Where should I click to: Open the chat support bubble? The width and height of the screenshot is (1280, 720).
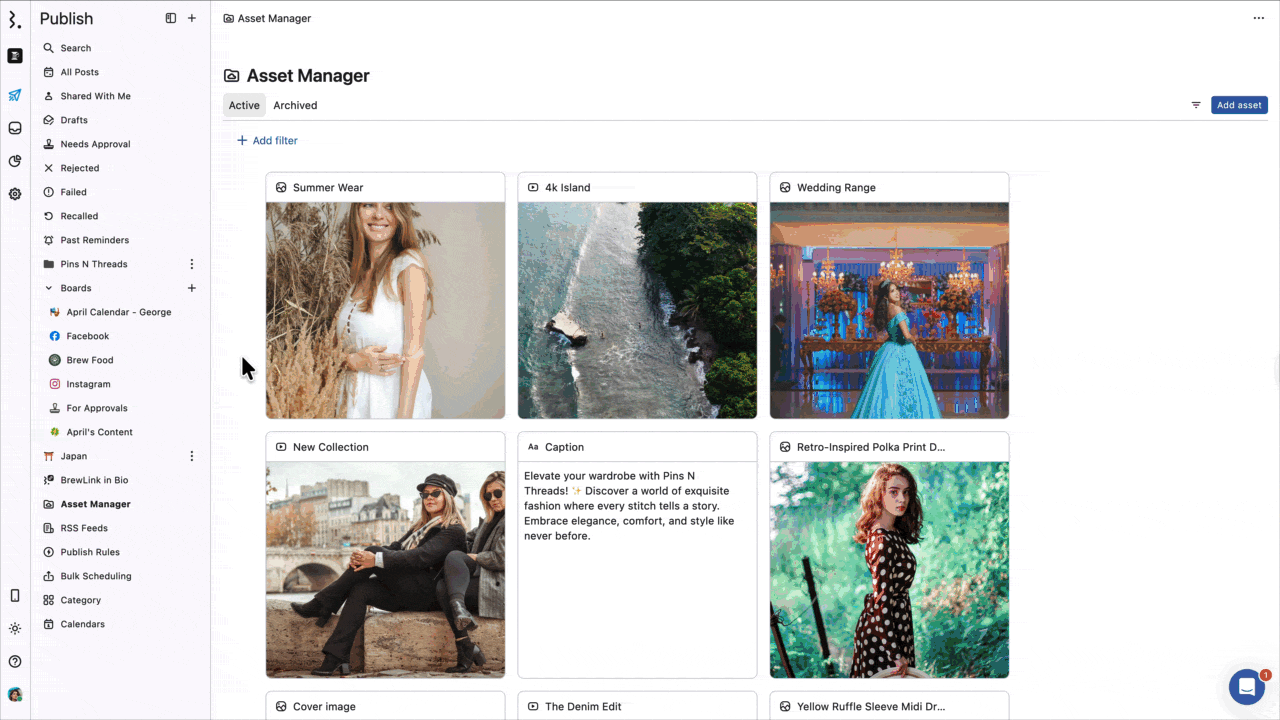(1246, 687)
